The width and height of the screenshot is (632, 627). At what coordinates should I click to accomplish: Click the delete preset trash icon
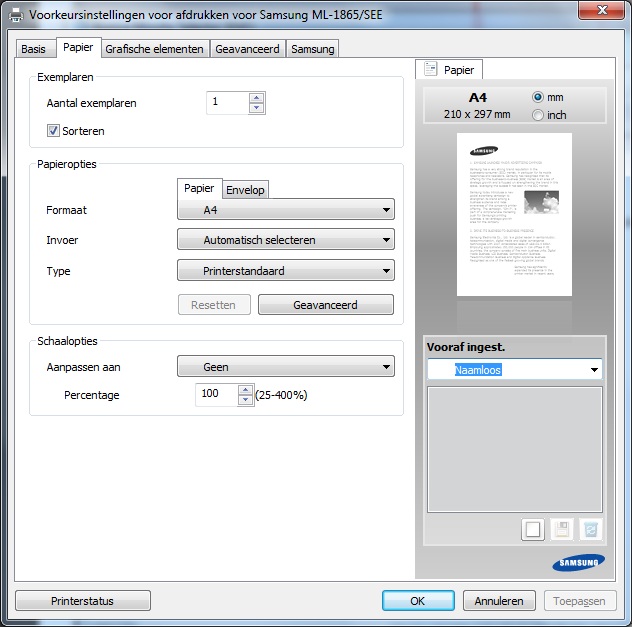(590, 530)
